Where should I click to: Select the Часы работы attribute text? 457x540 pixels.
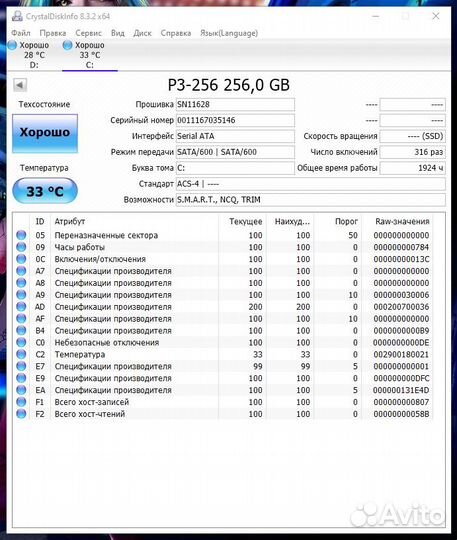coord(80,247)
